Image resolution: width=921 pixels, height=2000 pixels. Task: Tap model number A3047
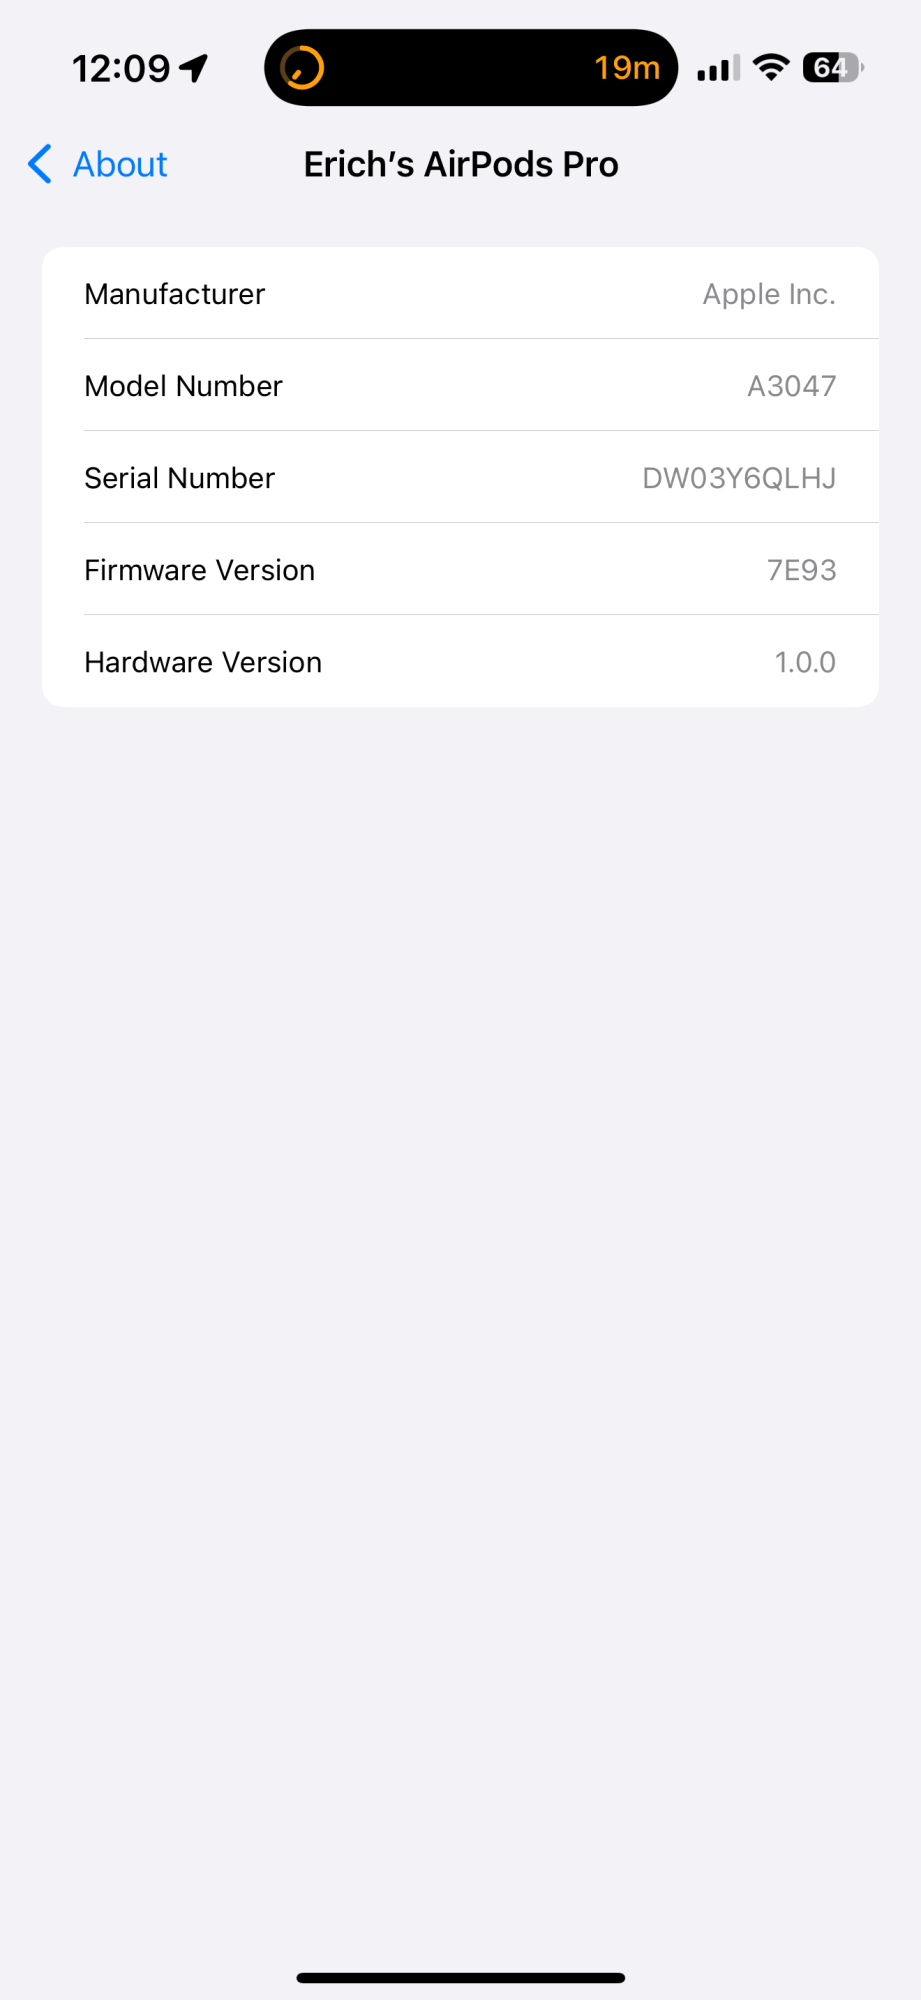pyautogui.click(x=792, y=386)
